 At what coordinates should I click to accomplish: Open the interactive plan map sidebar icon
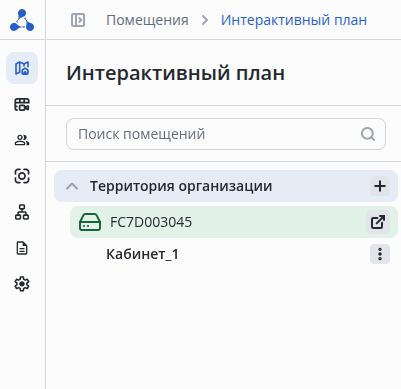(x=22, y=68)
